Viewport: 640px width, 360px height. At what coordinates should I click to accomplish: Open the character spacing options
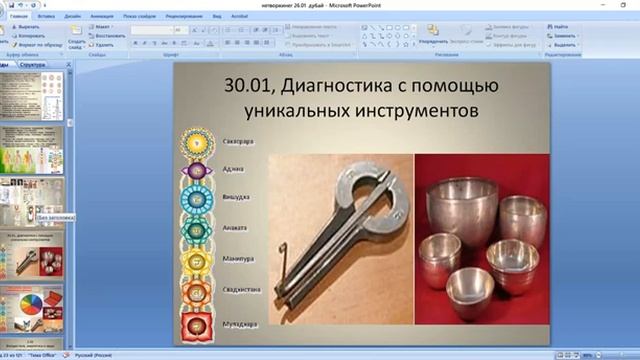[x=184, y=43]
